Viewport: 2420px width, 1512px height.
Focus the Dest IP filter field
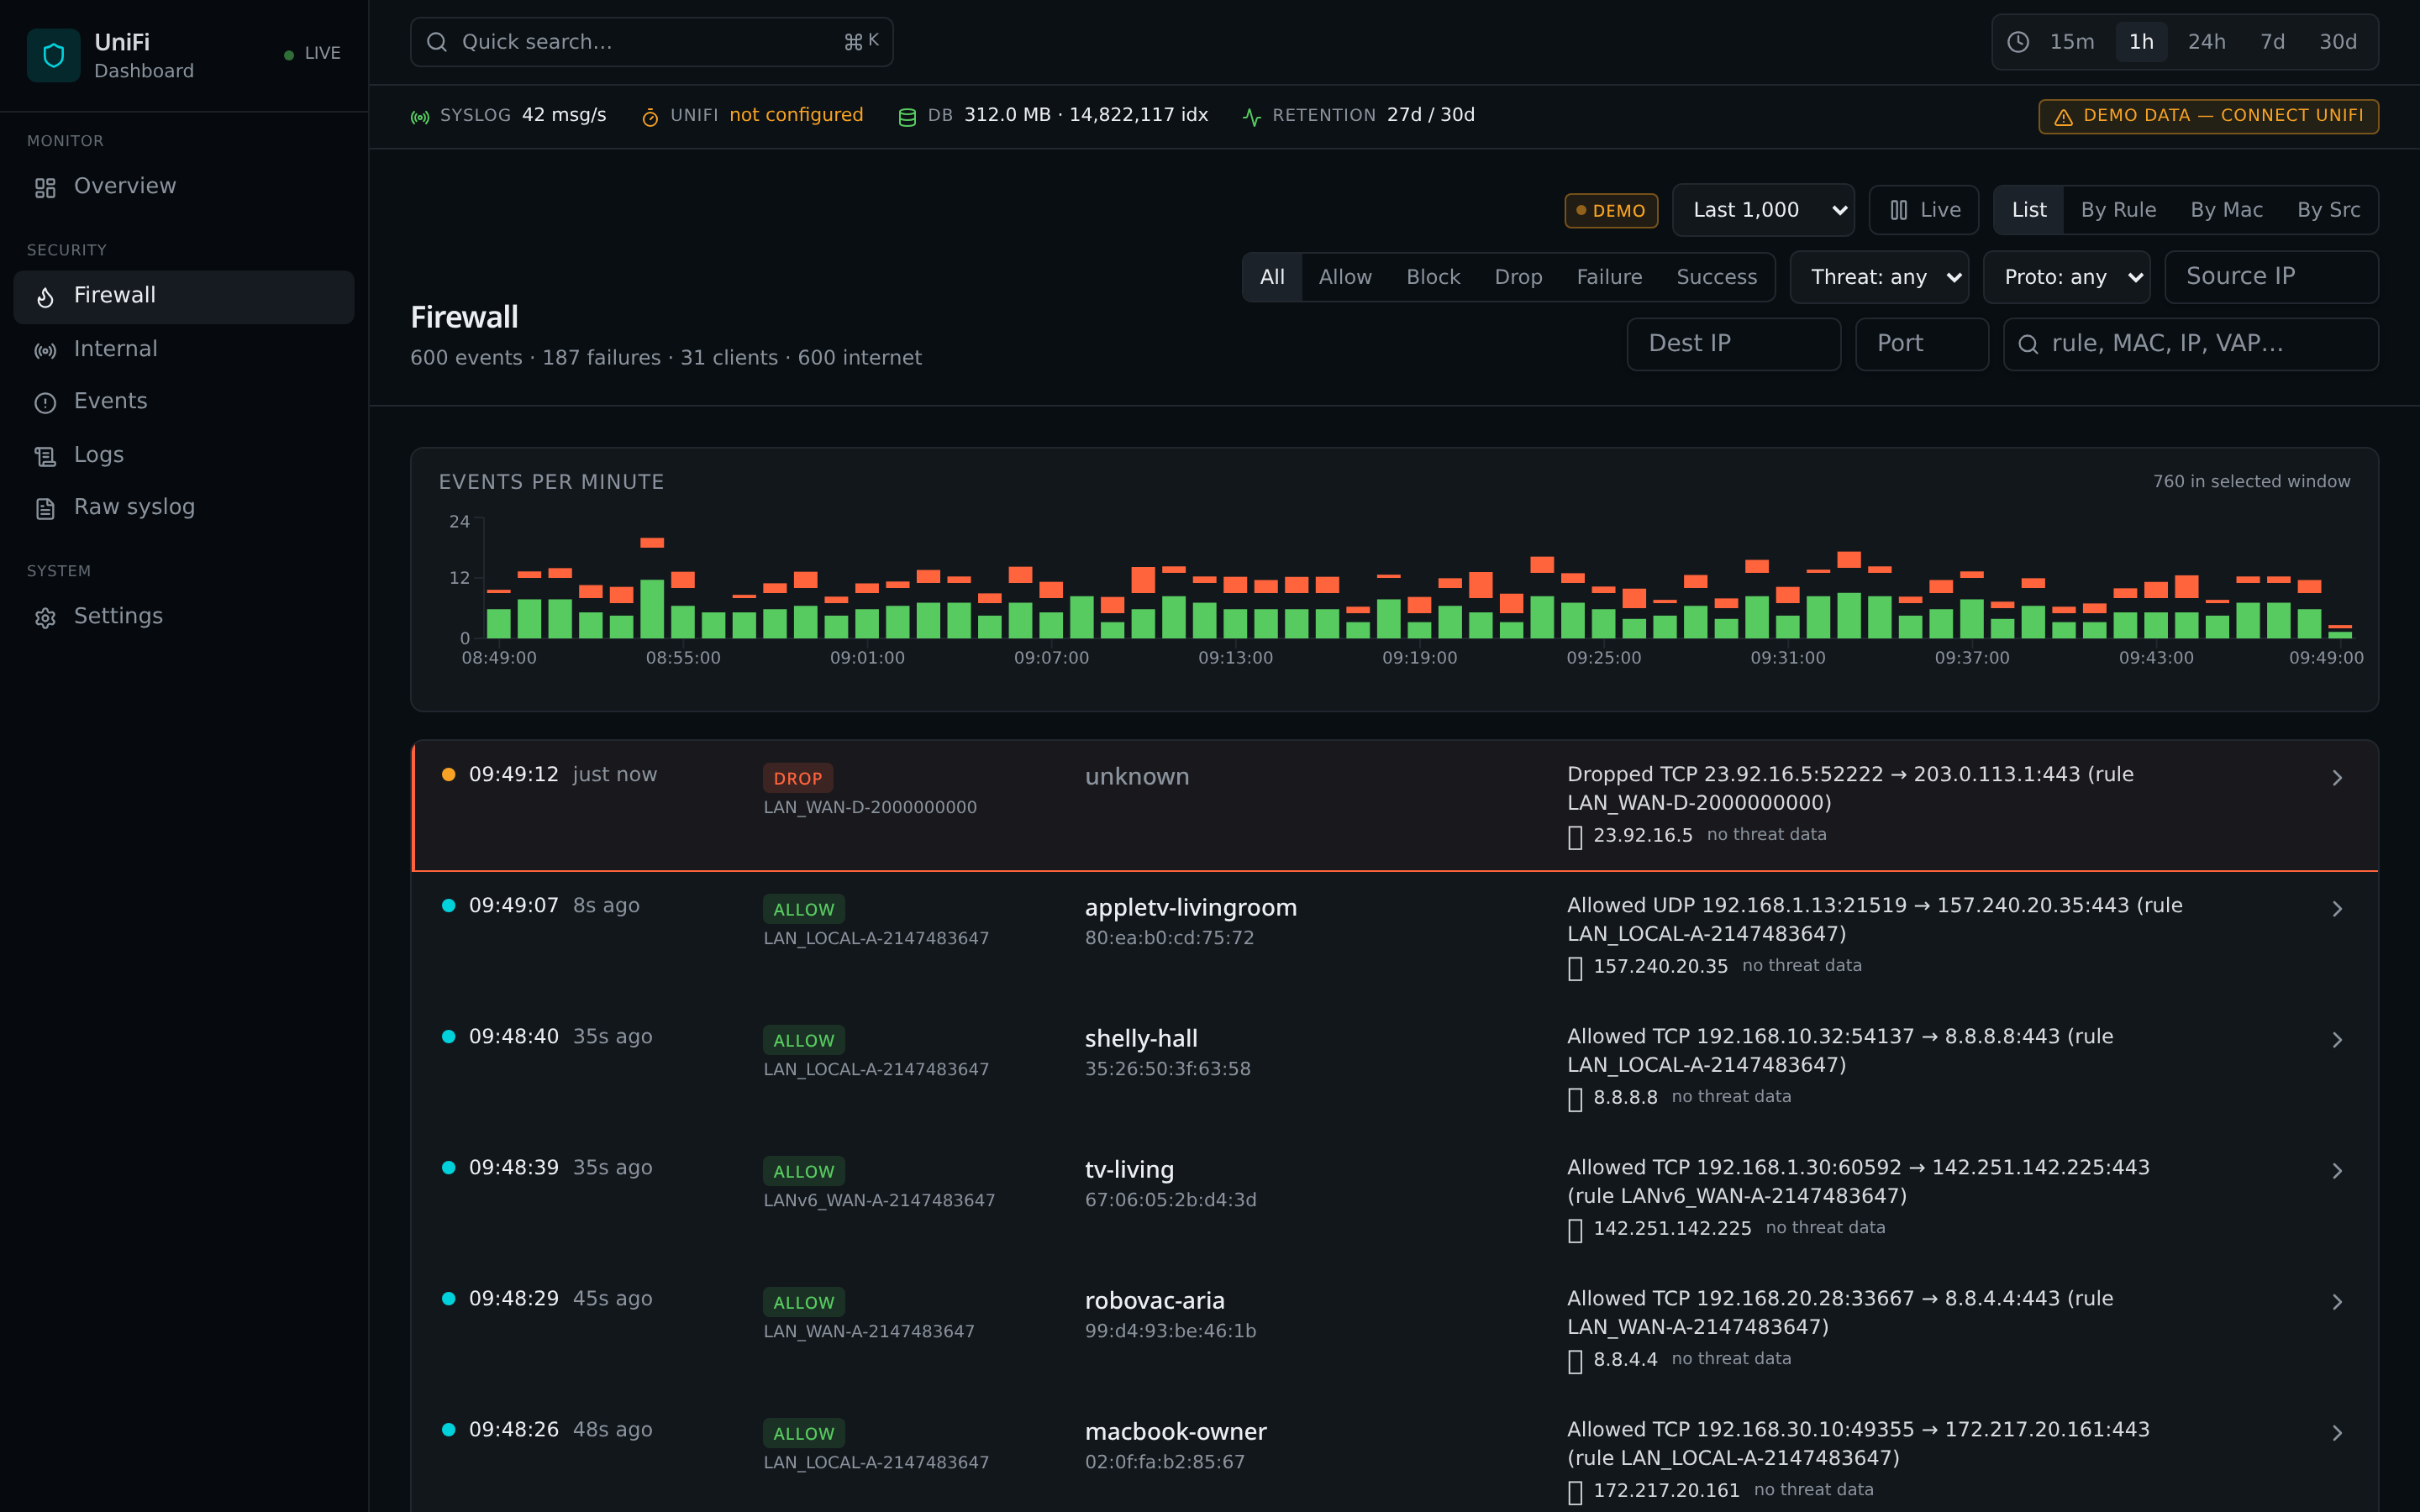pos(1734,344)
